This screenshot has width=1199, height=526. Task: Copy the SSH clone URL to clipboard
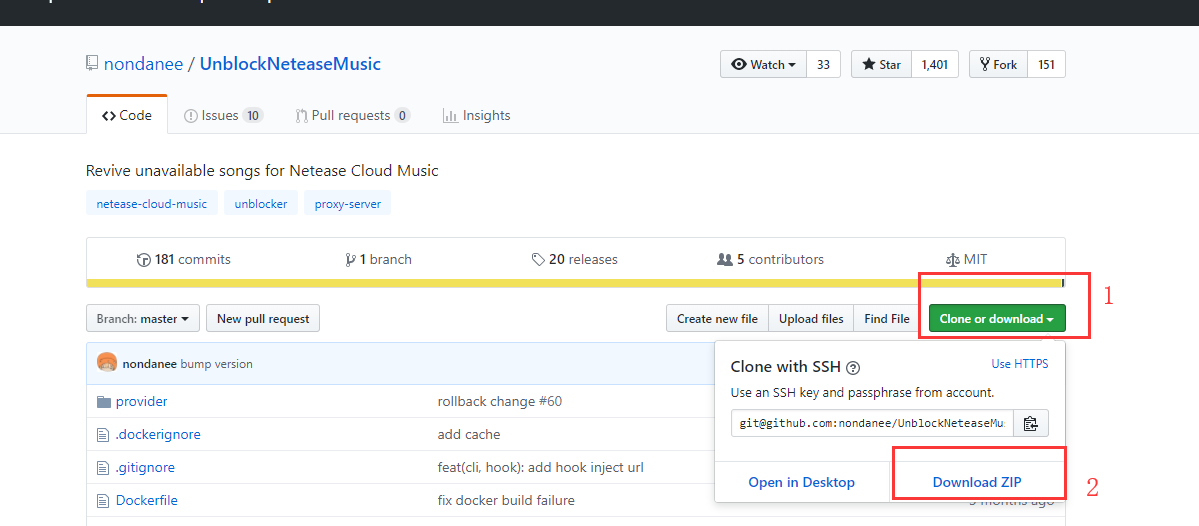point(1031,423)
